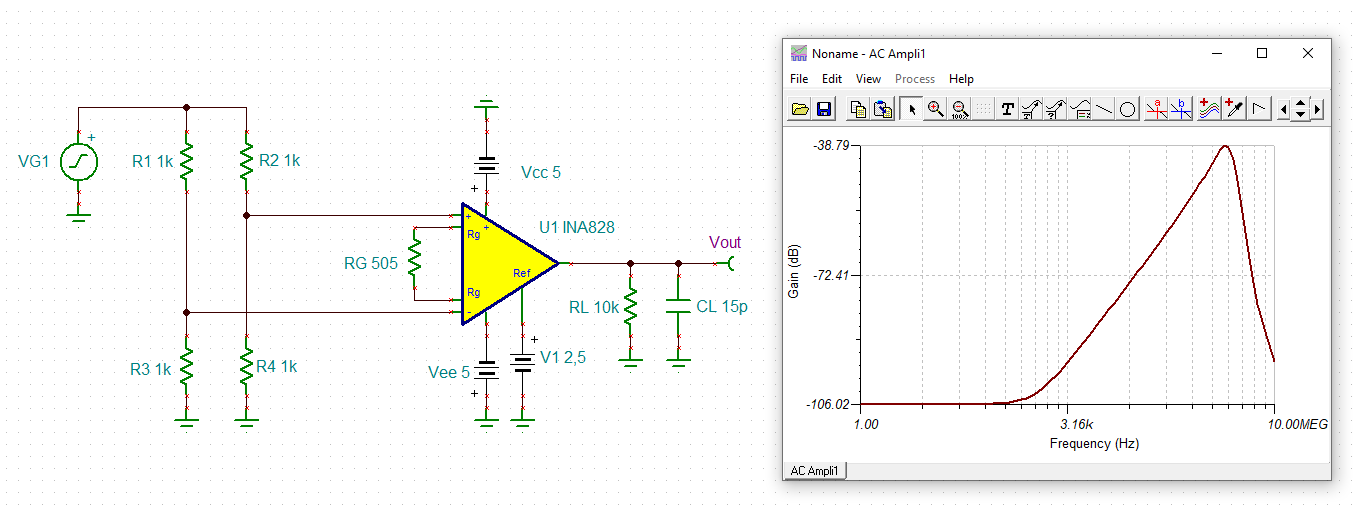Click the Zoom 100% magnifier icon

959,109
